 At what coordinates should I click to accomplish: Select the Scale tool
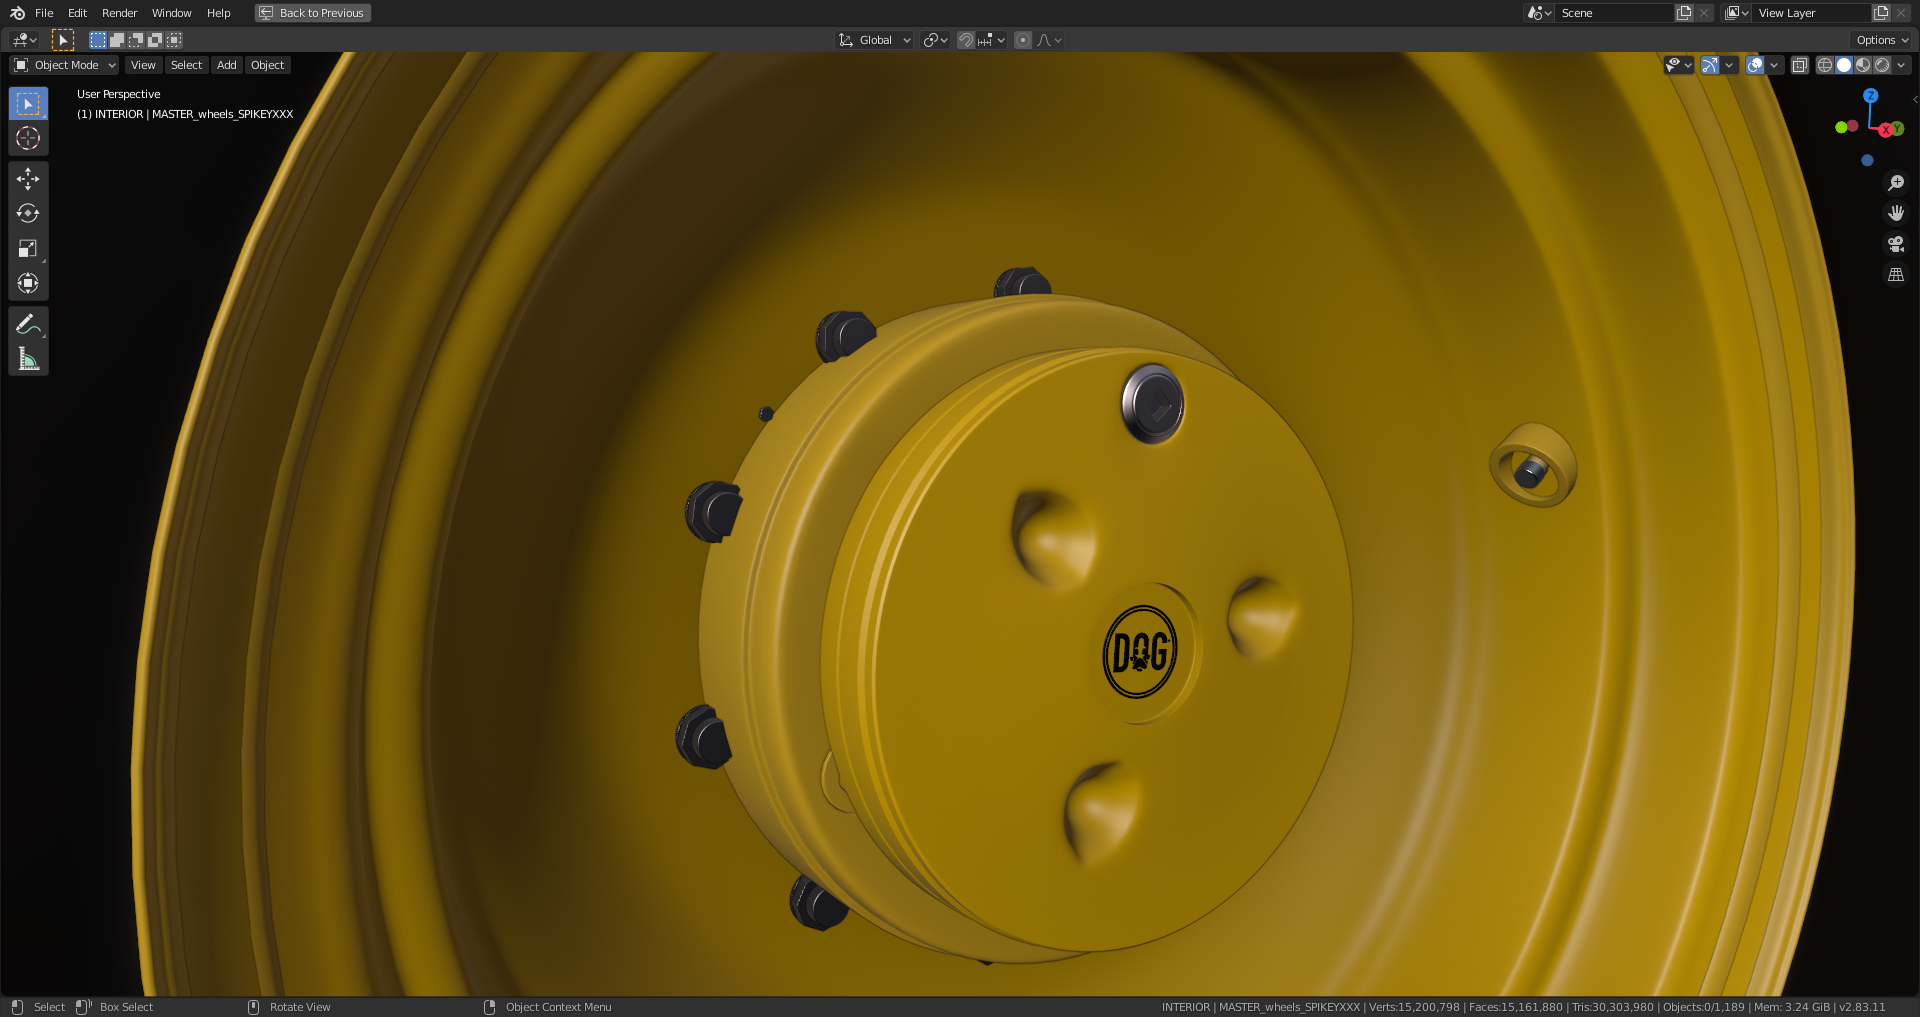(x=28, y=248)
